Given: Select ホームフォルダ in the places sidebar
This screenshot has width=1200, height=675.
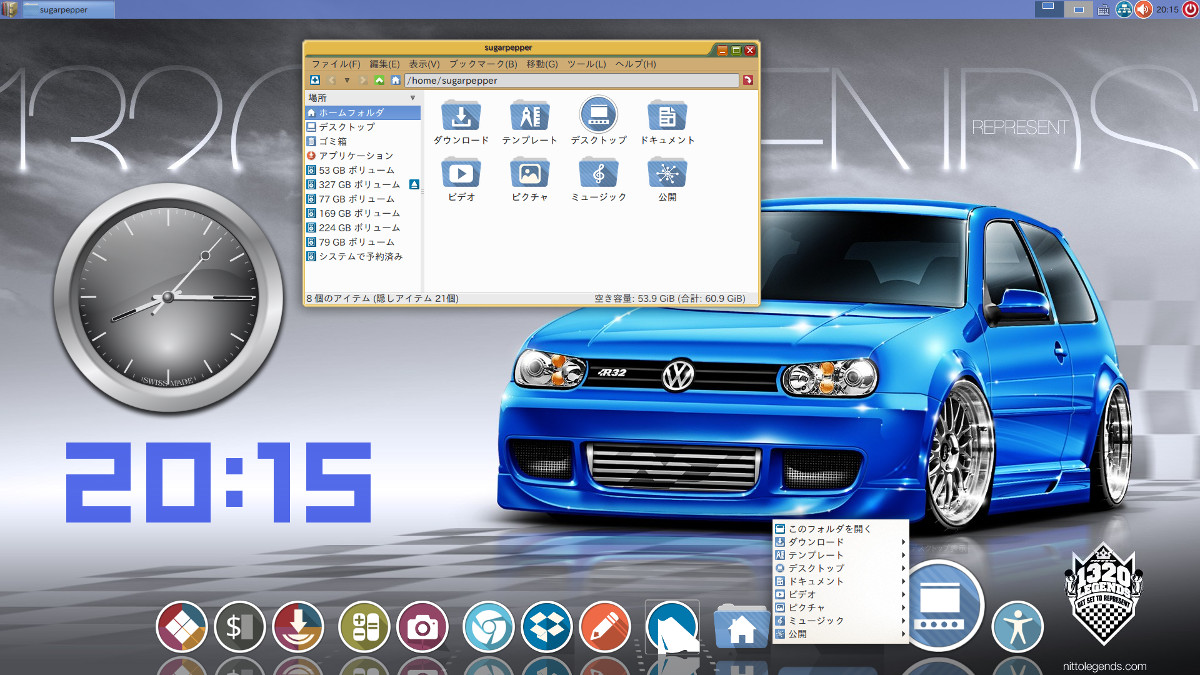Looking at the screenshot, I should pyautogui.click(x=363, y=113).
